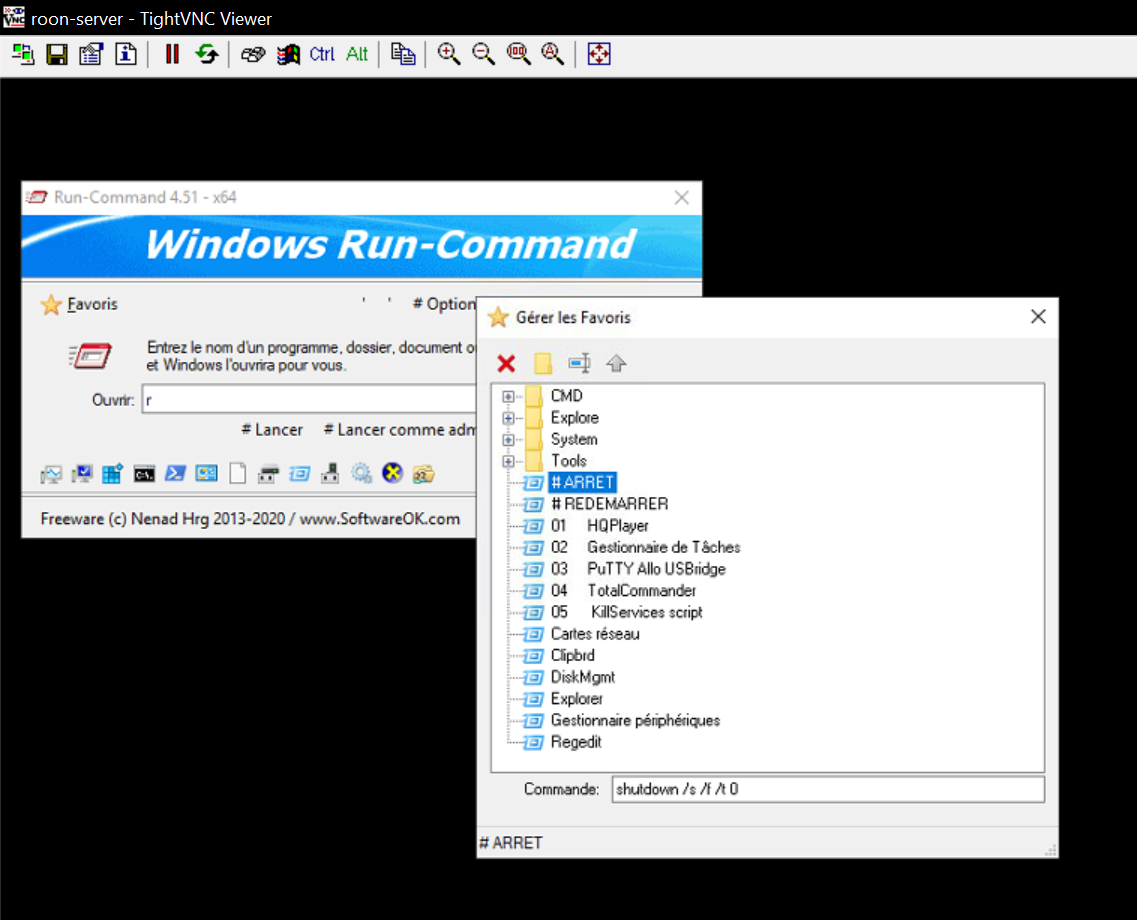The width and height of the screenshot is (1137, 920).
Task: Click the device manager plug icon
Action: [x=330, y=474]
